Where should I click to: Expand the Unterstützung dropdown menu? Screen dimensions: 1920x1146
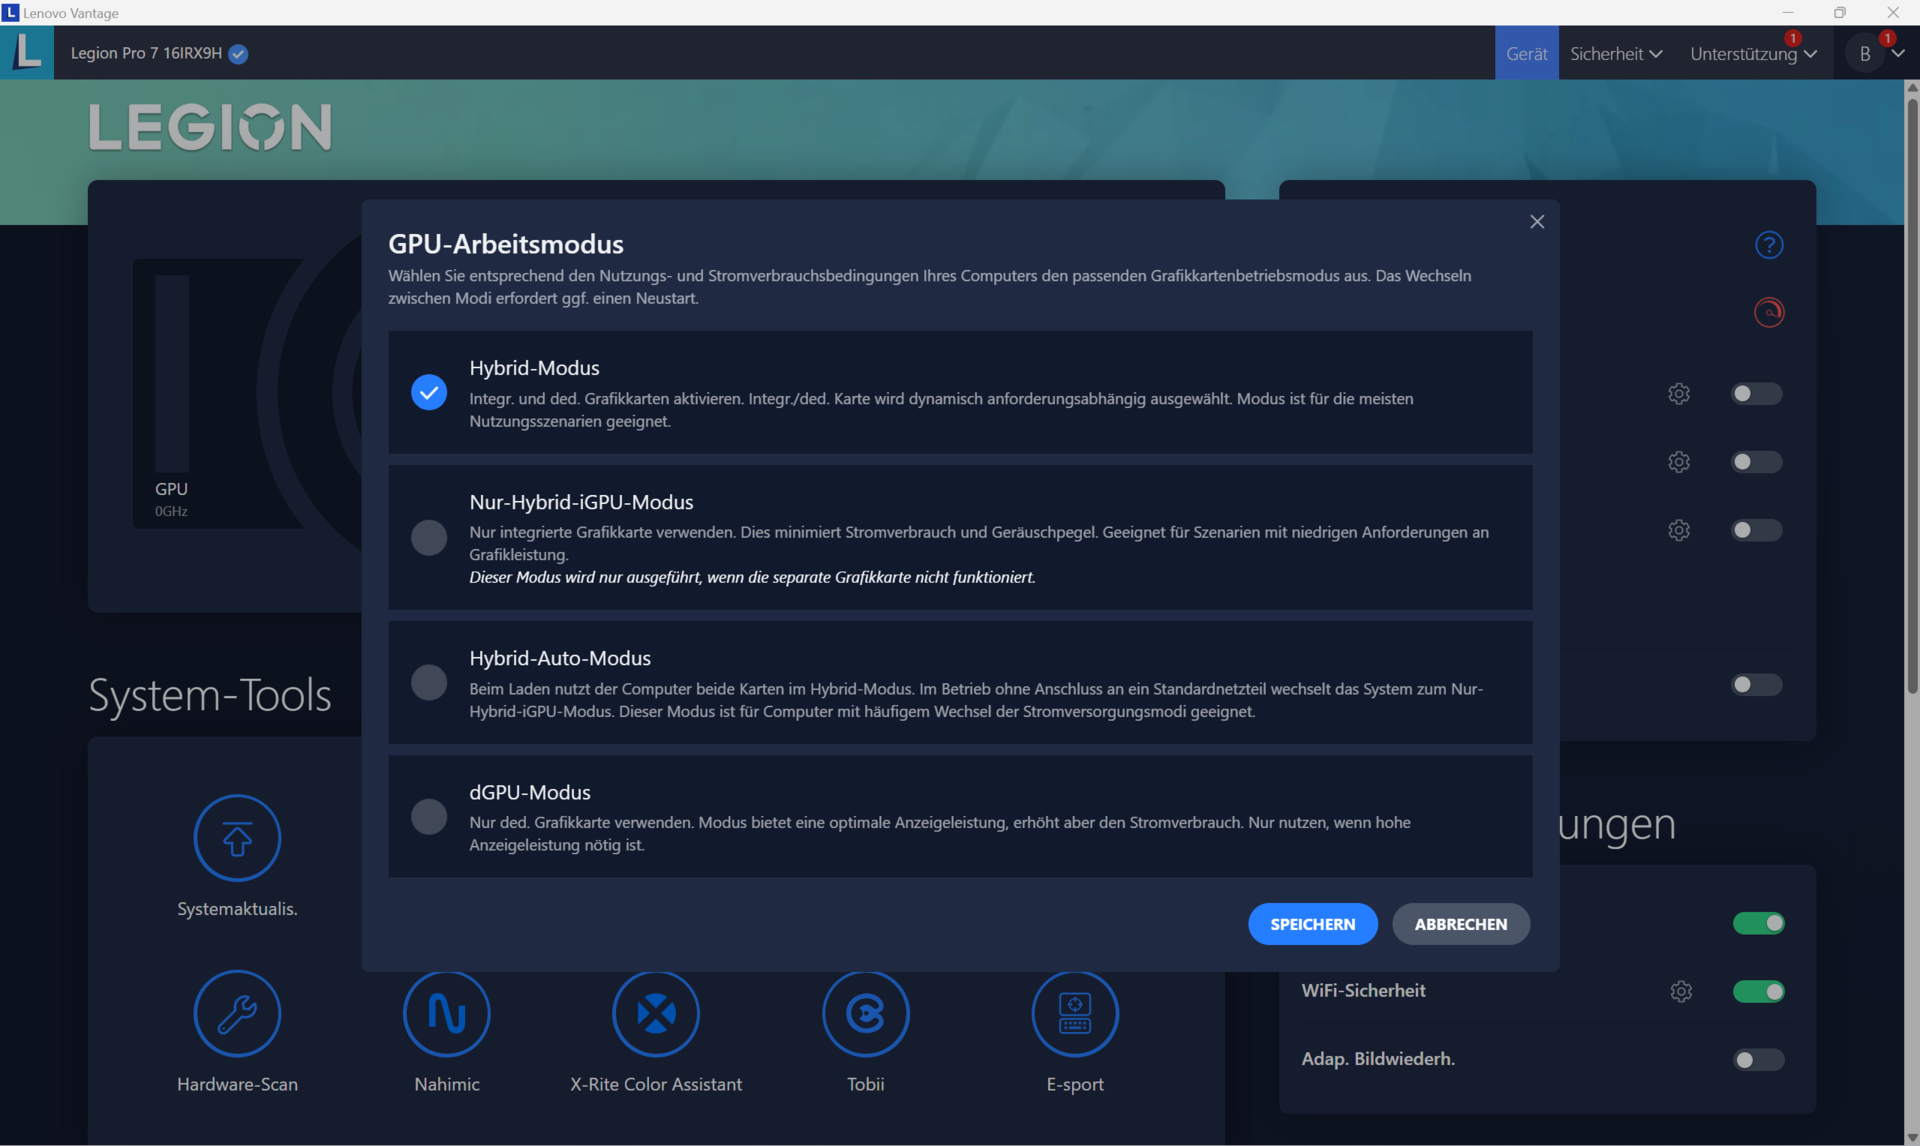[x=1752, y=54]
